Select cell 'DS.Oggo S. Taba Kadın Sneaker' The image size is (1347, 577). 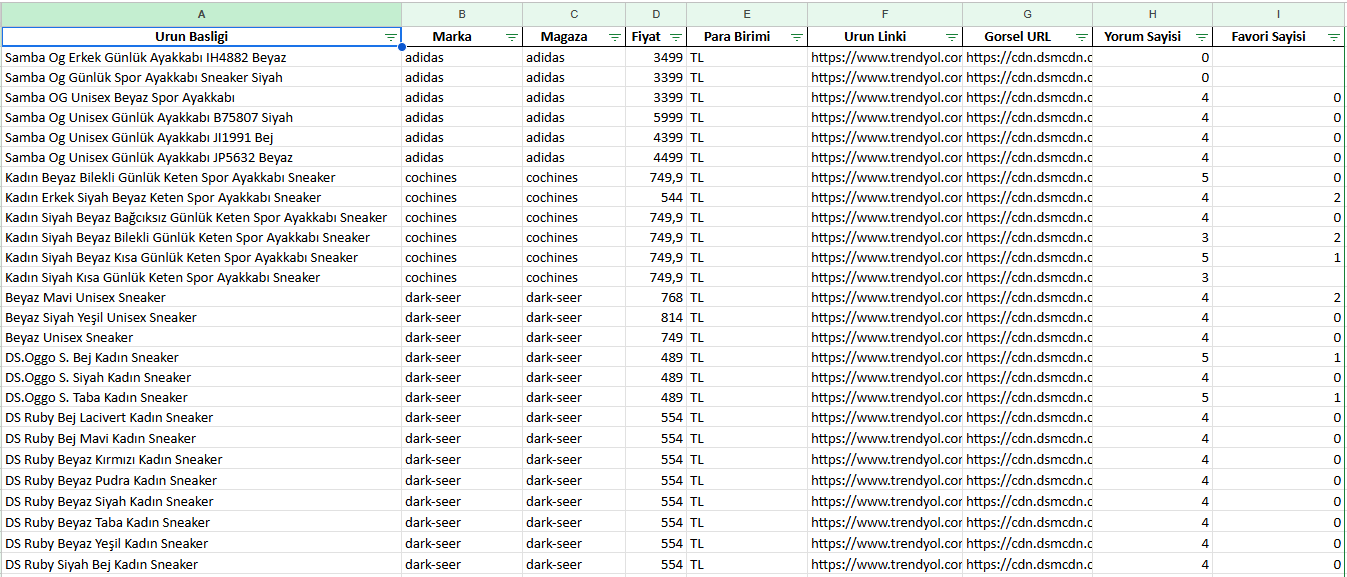(x=202, y=397)
